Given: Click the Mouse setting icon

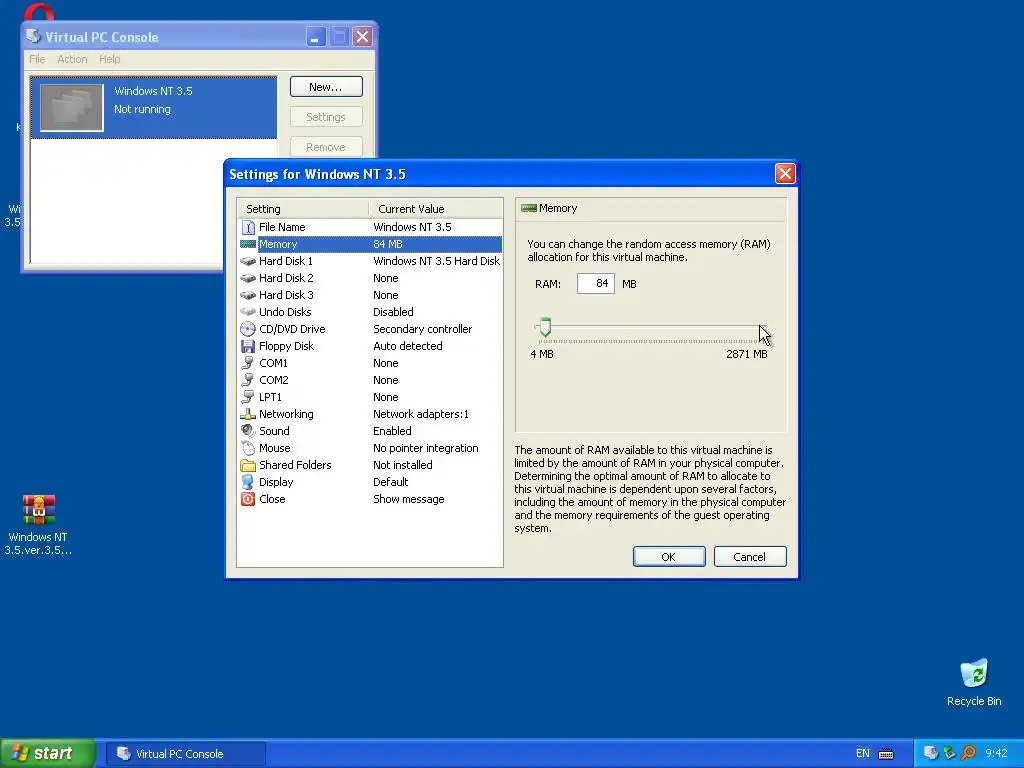Looking at the screenshot, I should tap(248, 448).
